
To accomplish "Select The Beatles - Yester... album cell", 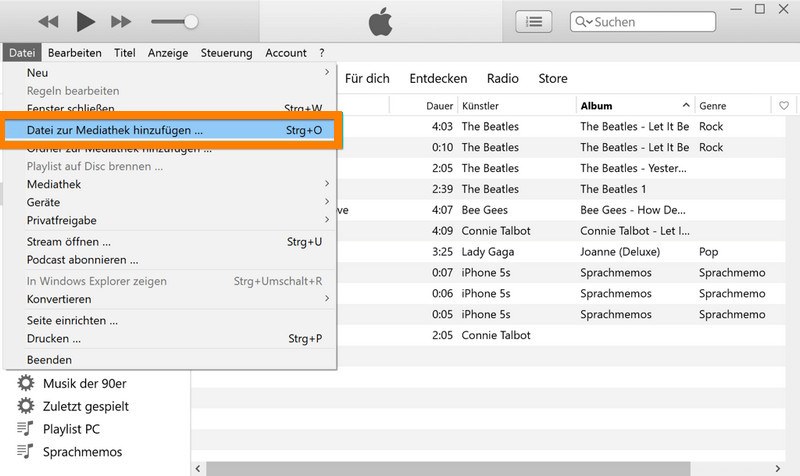I will point(633,168).
